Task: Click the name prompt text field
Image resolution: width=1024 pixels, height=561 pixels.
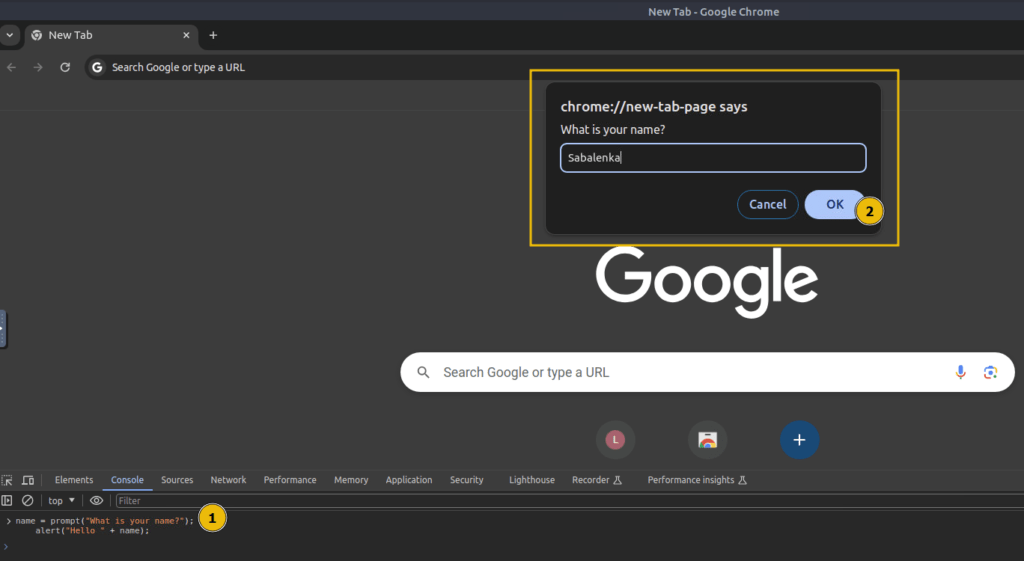Action: [713, 157]
